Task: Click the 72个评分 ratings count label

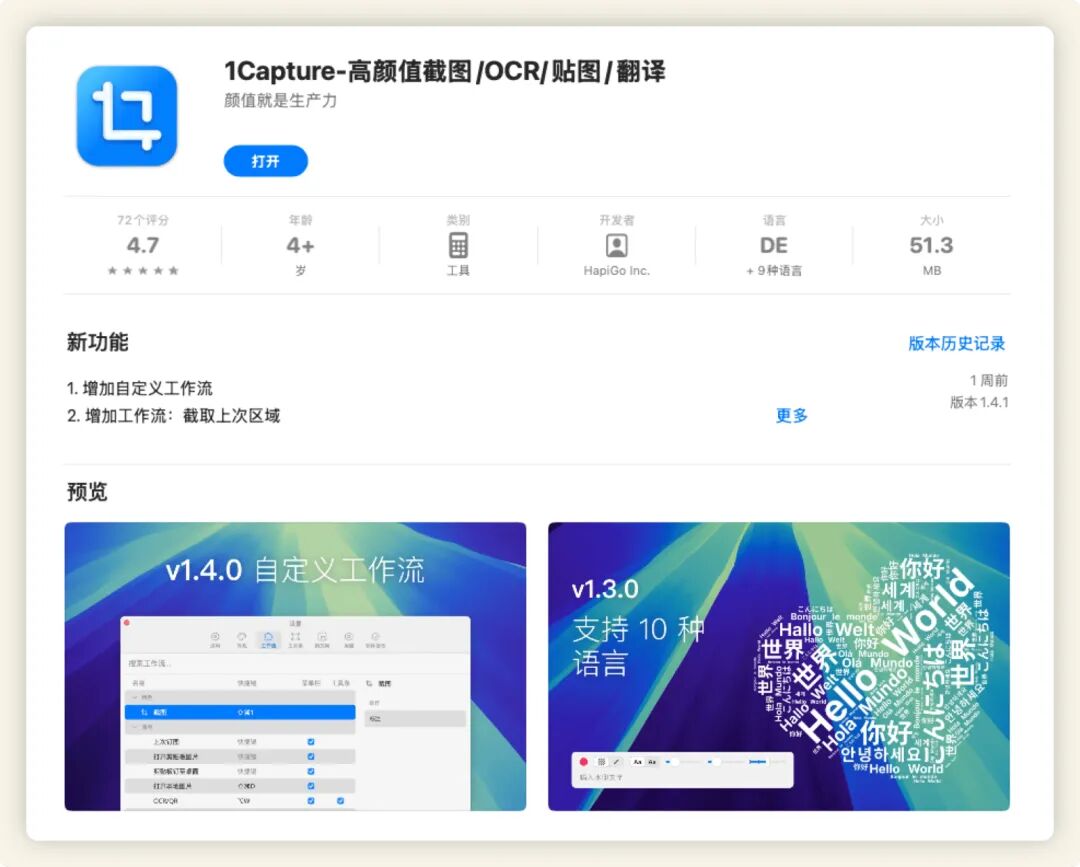Action: pos(143,220)
